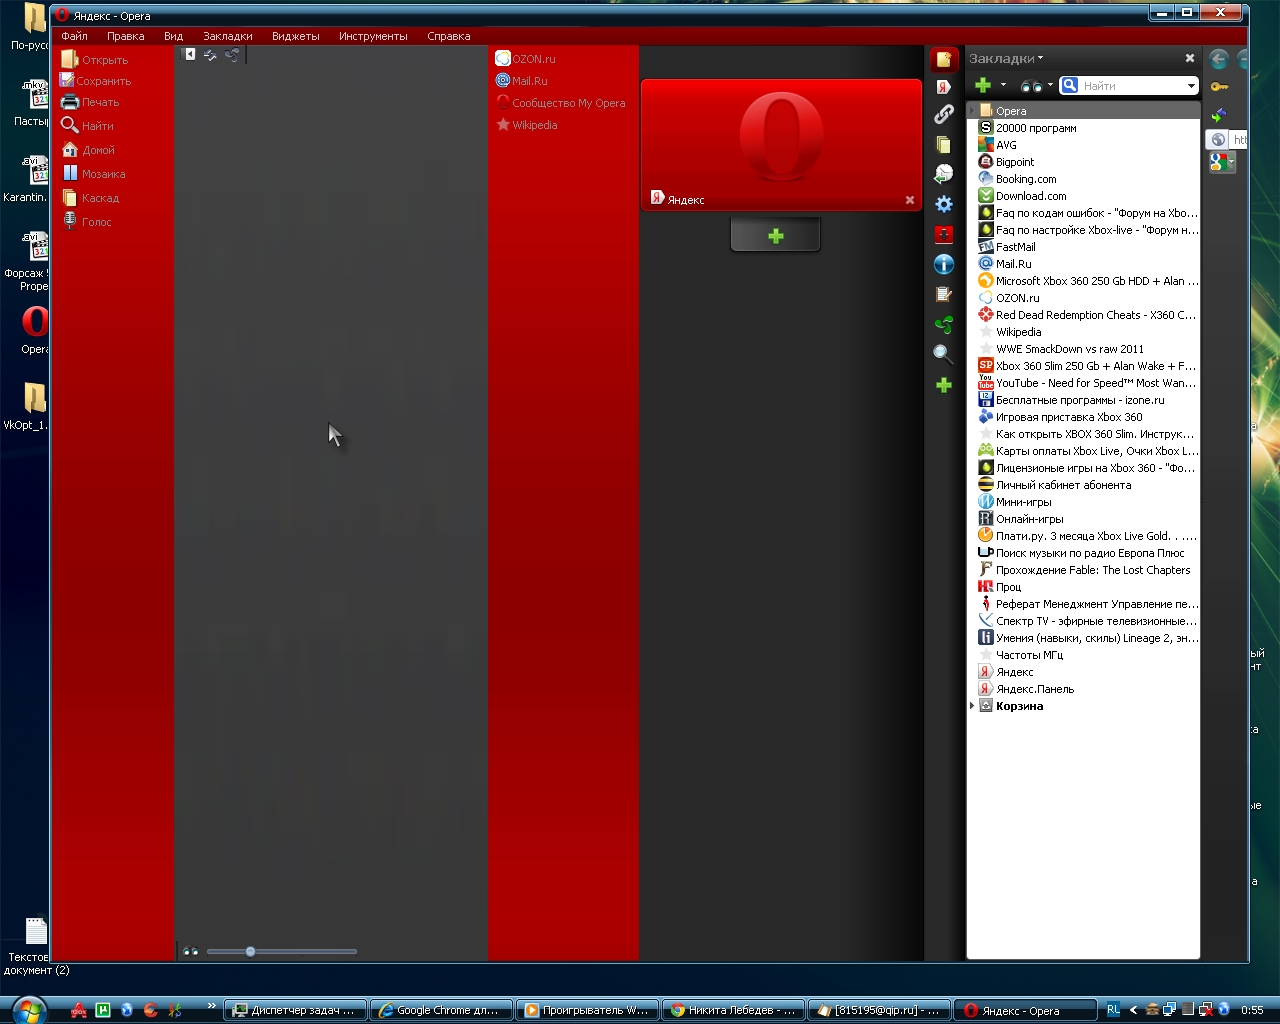This screenshot has height=1024, width=1280.
Task: Click the Каскад cascade button
Action: coord(90,198)
